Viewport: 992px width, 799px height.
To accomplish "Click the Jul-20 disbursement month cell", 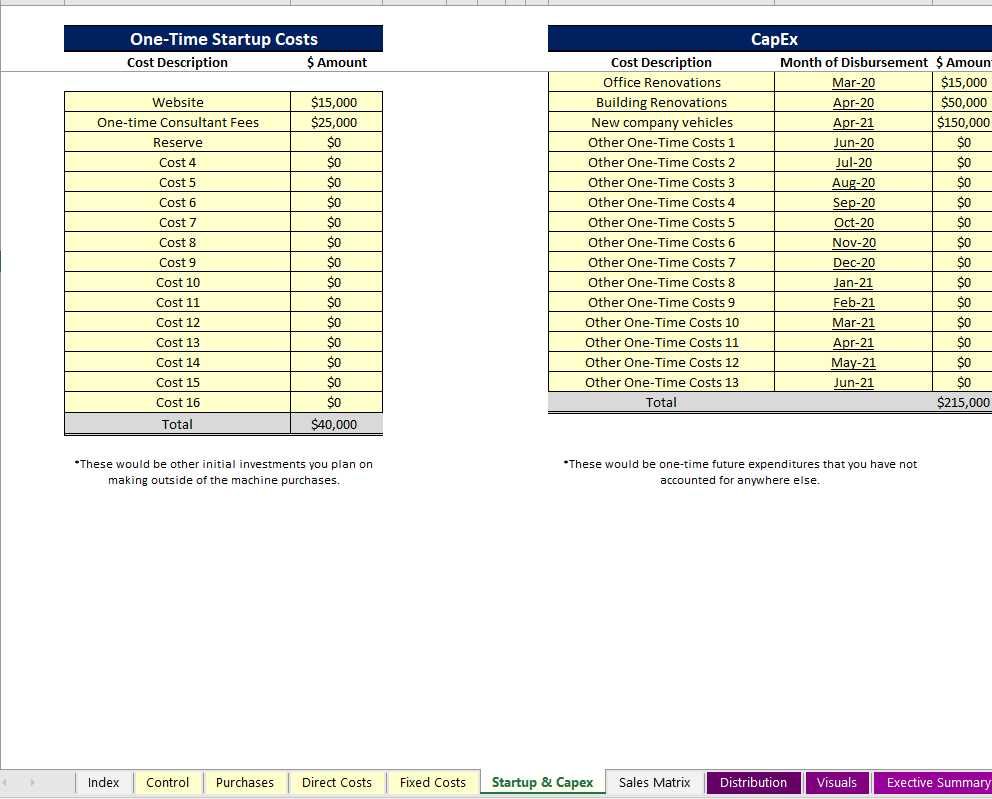I will pyautogui.click(x=853, y=163).
